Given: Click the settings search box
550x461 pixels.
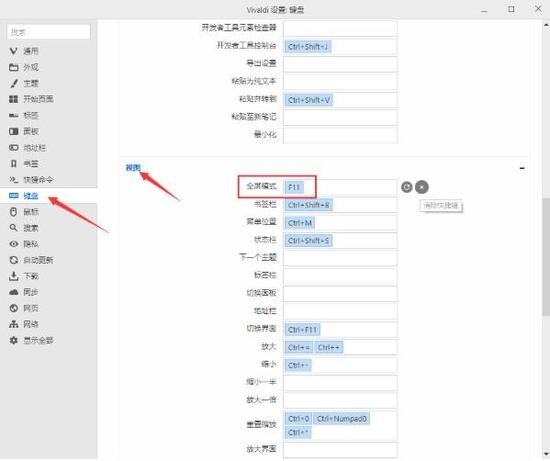Looking at the screenshot, I should click(49, 32).
